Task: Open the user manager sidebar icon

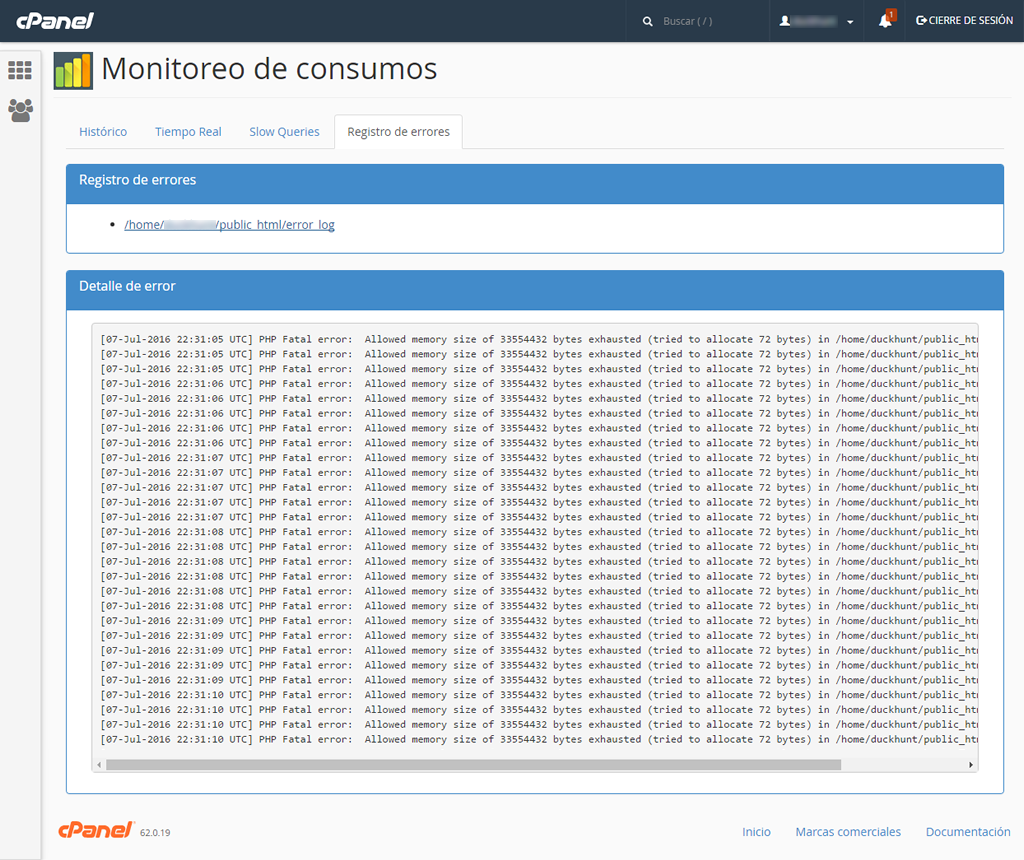Action: [20, 109]
